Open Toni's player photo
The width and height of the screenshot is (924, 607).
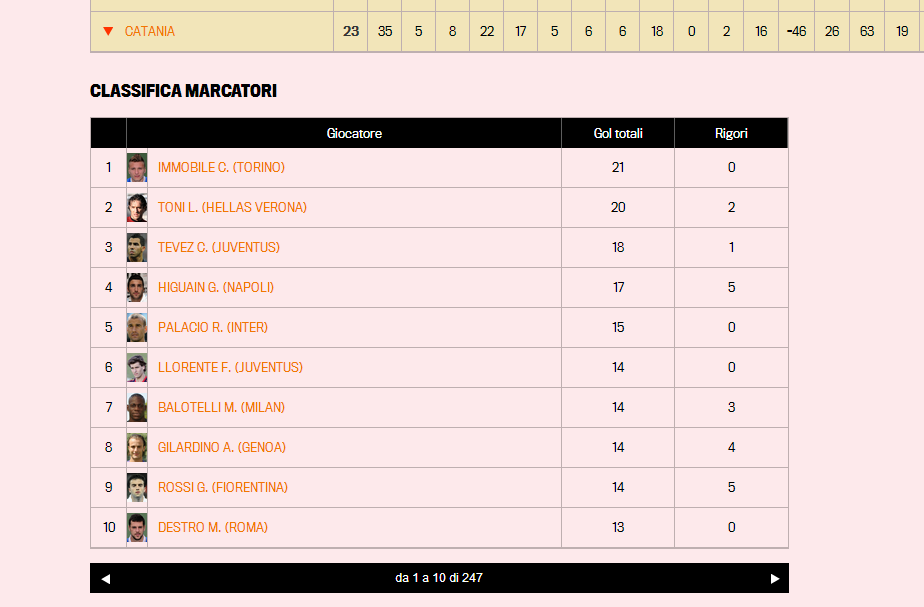tap(137, 208)
